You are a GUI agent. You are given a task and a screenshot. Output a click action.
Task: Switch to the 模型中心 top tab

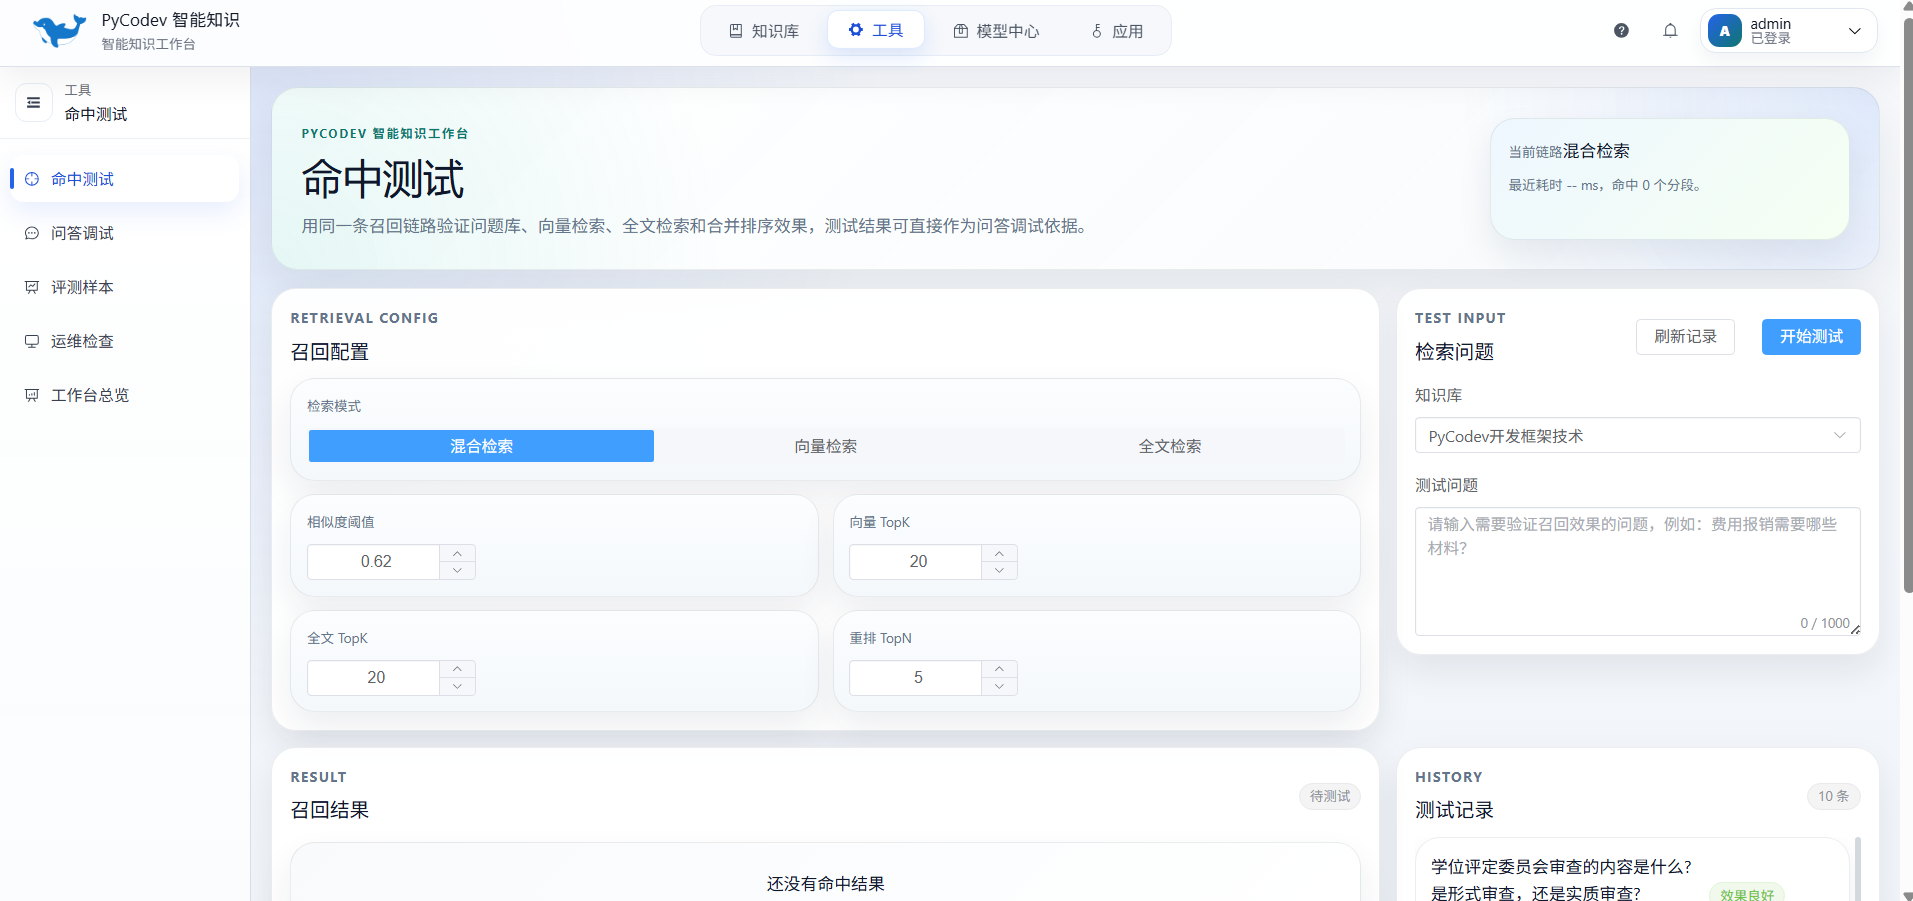(996, 31)
